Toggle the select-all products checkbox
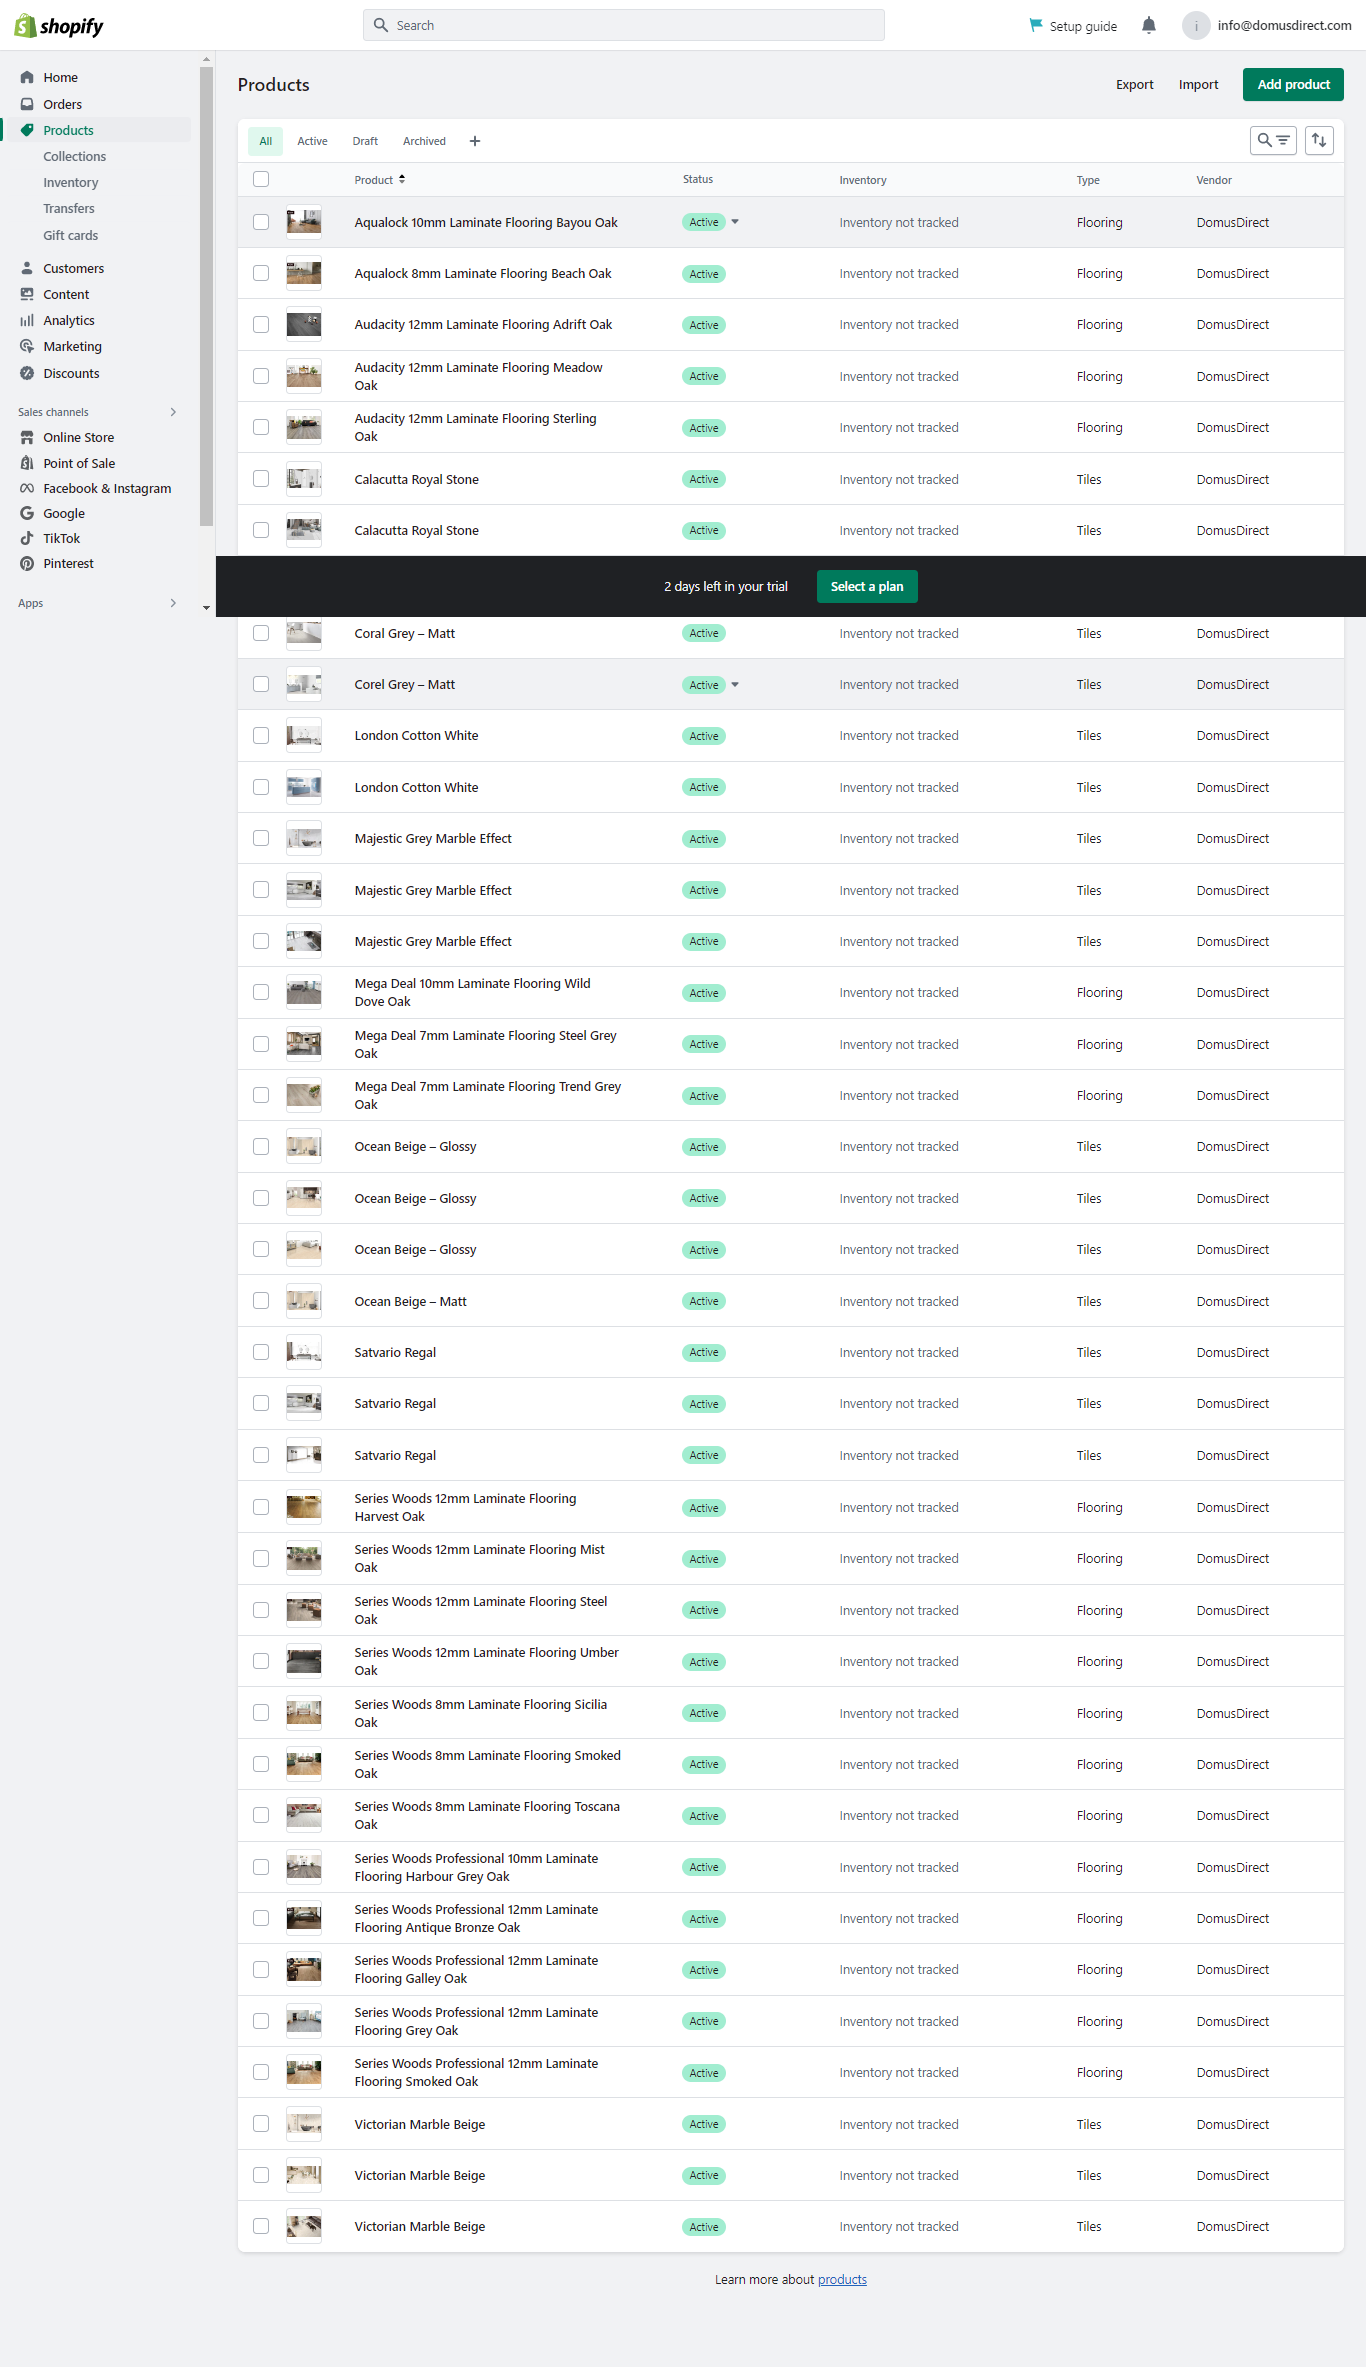The width and height of the screenshot is (1366, 2367). tap(261, 179)
